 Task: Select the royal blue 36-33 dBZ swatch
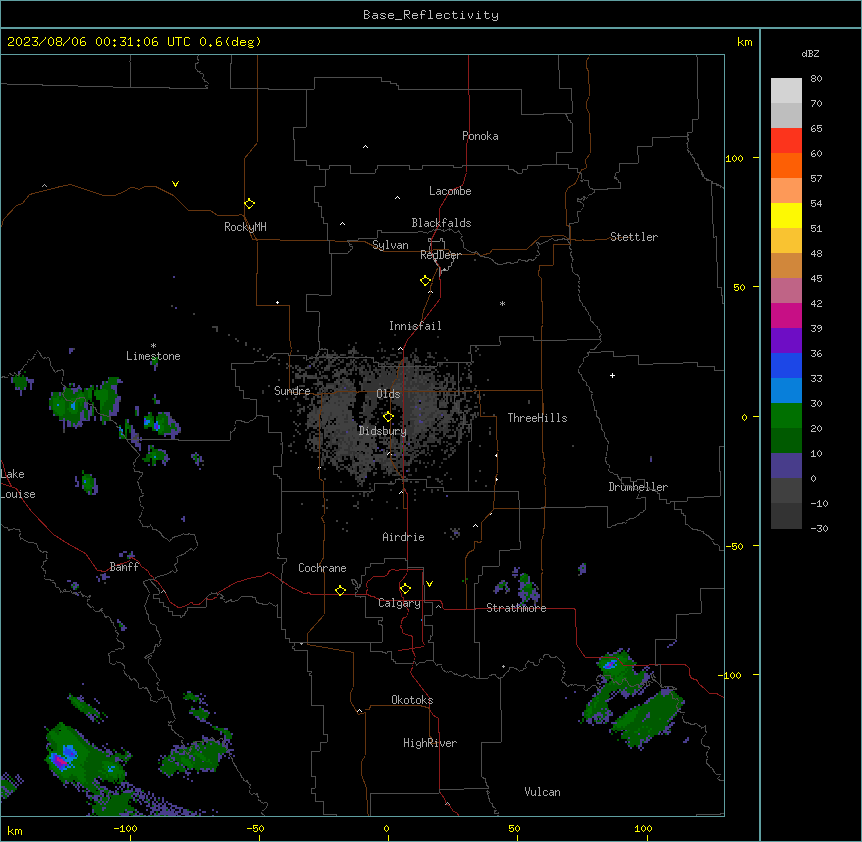point(786,365)
